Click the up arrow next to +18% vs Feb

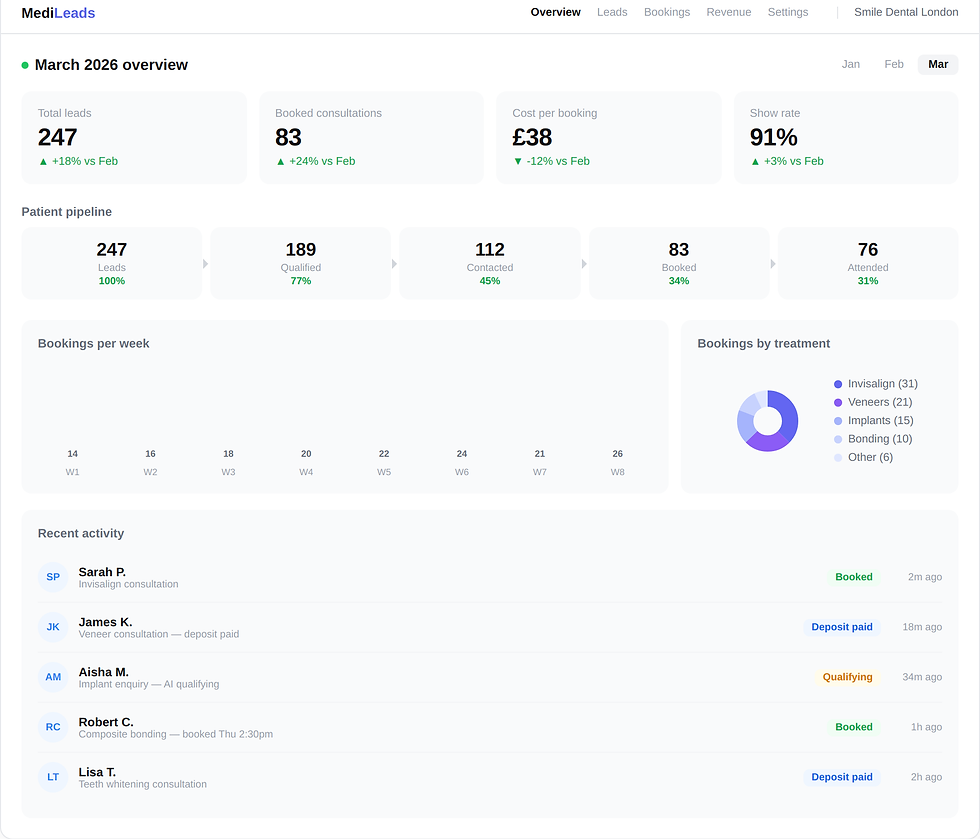pos(43,161)
